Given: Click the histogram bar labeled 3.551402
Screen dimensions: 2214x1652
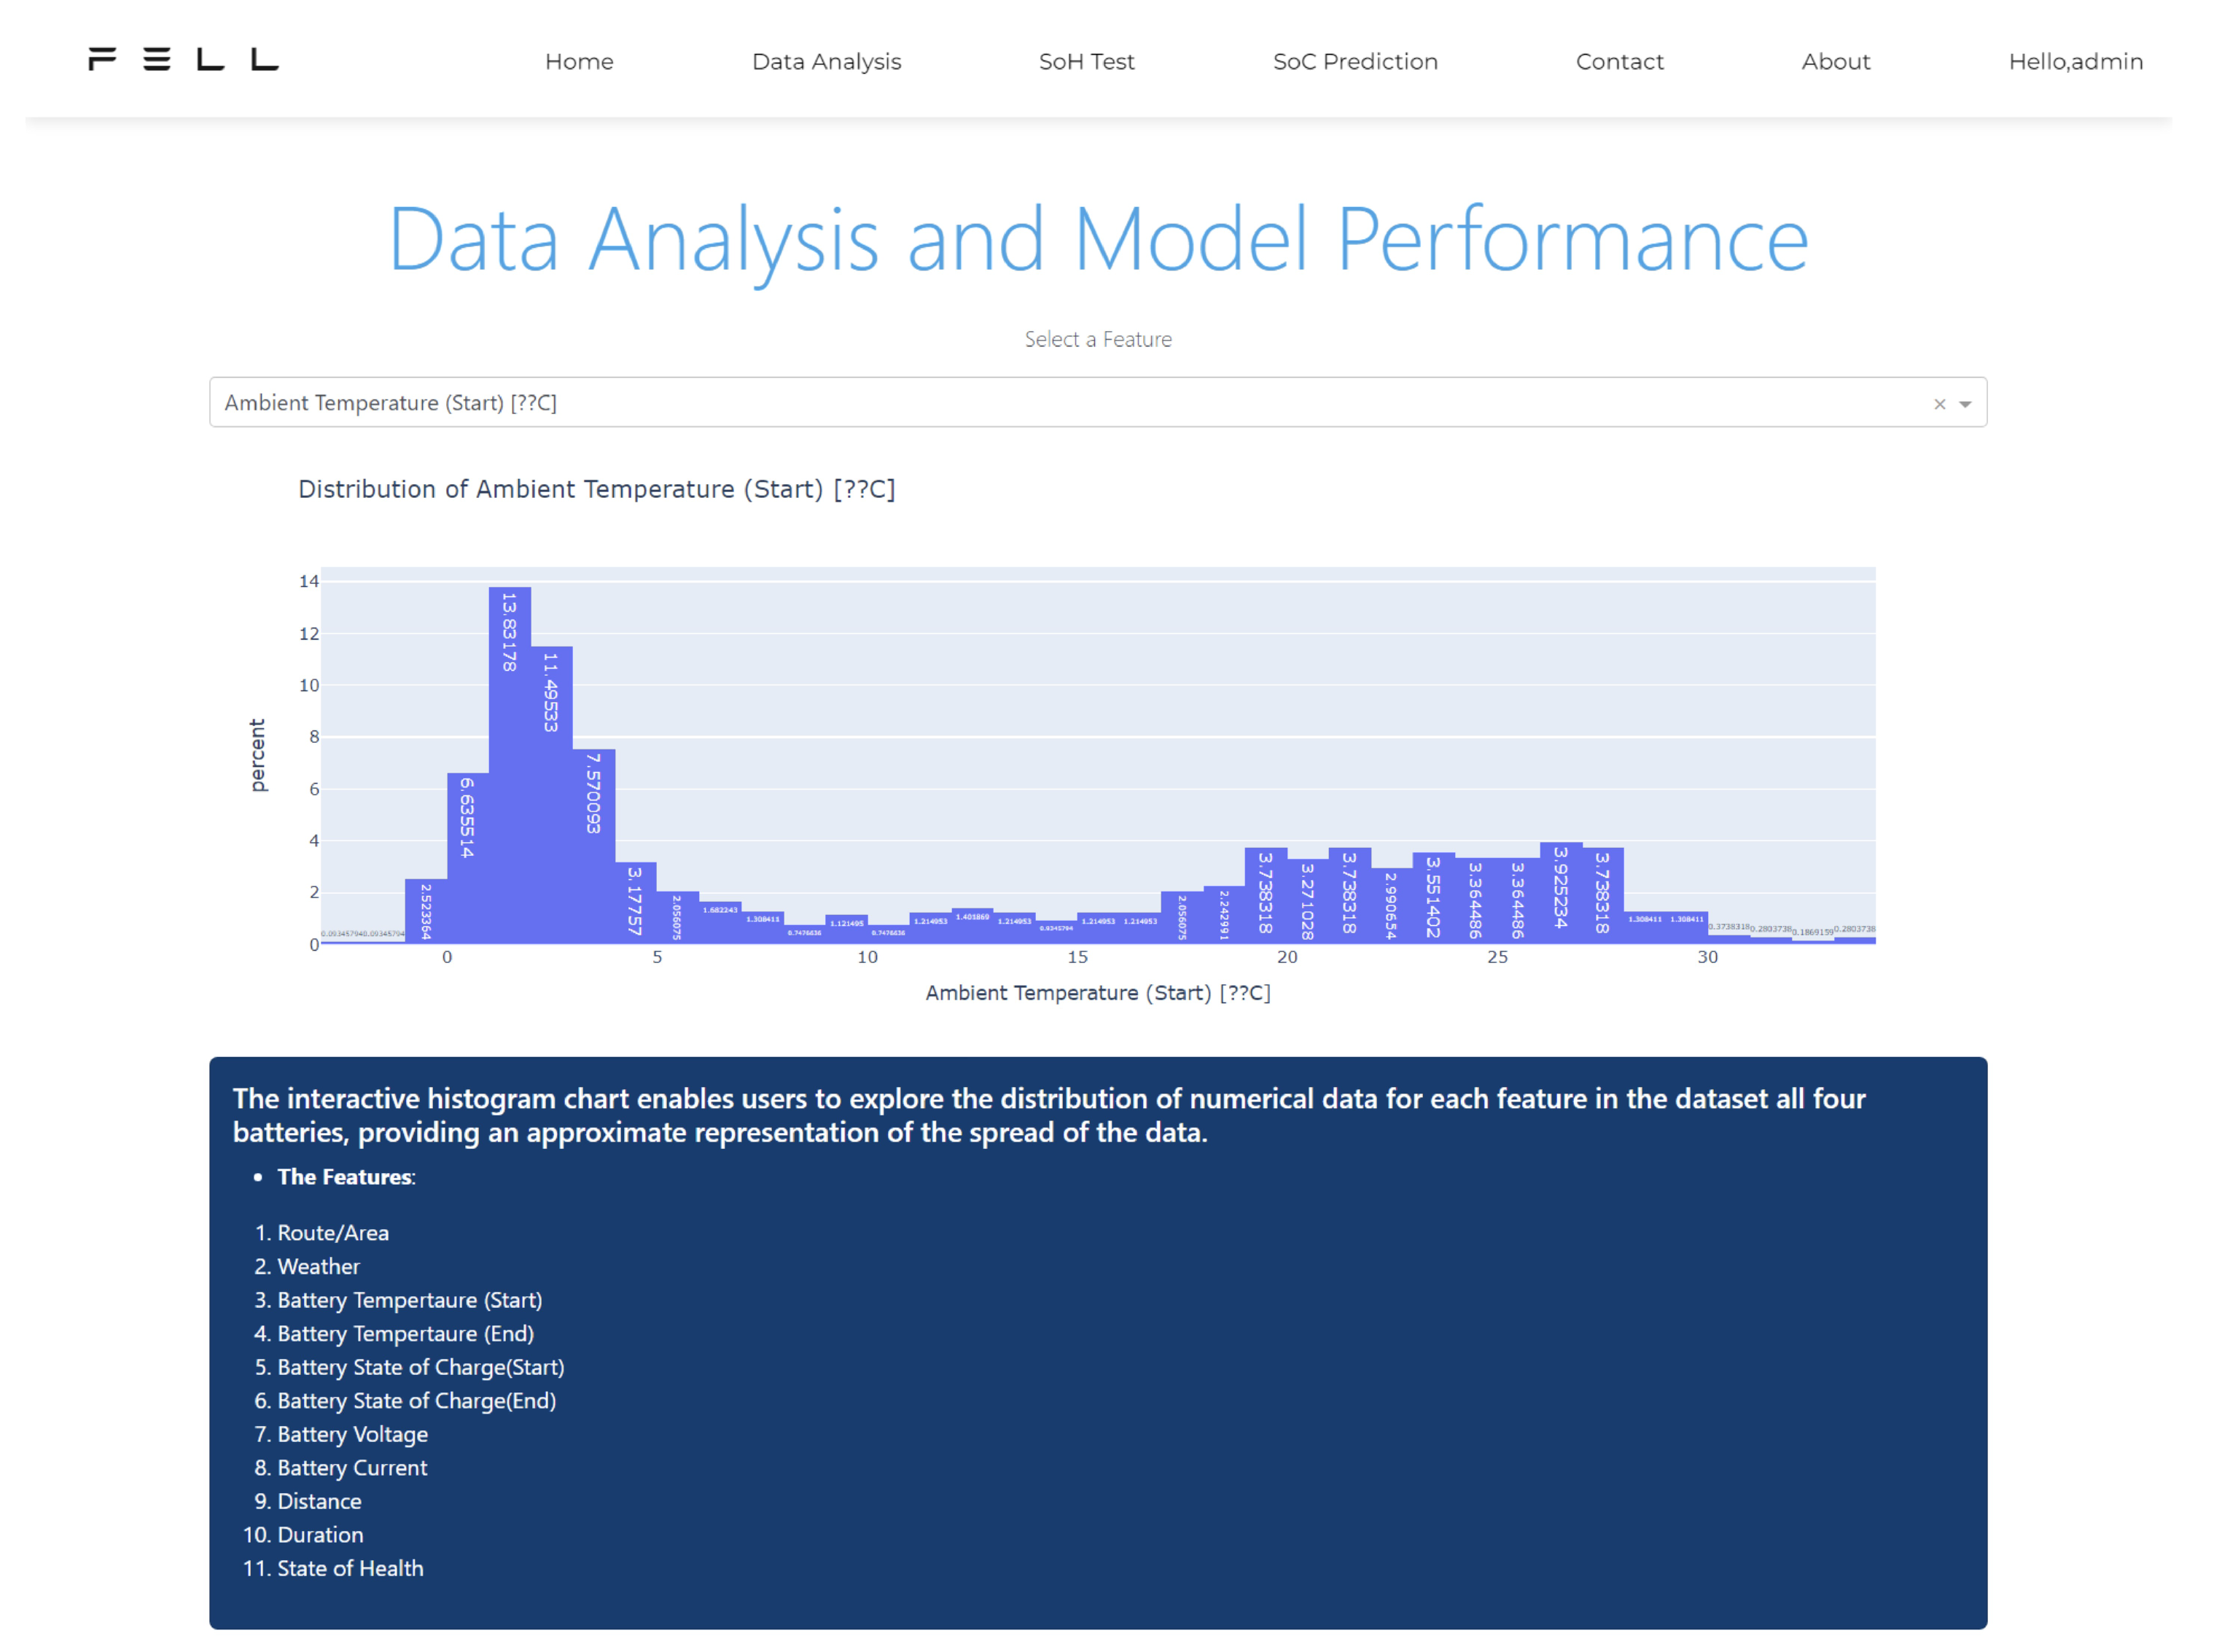Looking at the screenshot, I should [1433, 898].
